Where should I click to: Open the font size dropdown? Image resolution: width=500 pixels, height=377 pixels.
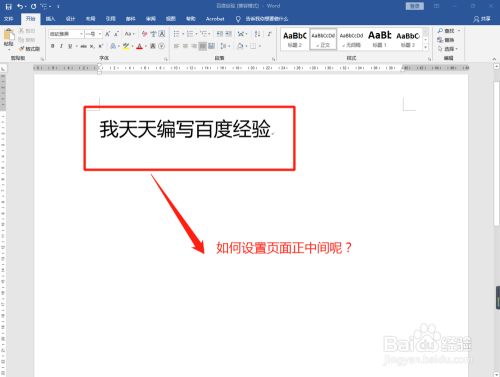(100, 34)
